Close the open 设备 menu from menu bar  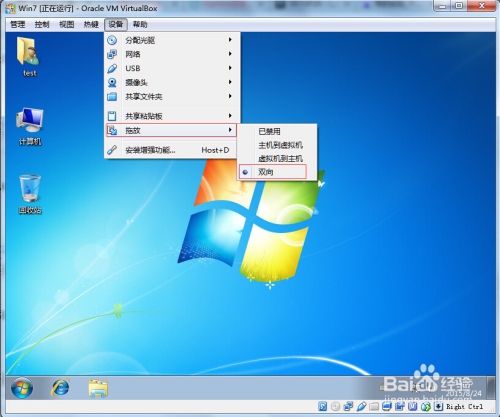tap(116, 24)
